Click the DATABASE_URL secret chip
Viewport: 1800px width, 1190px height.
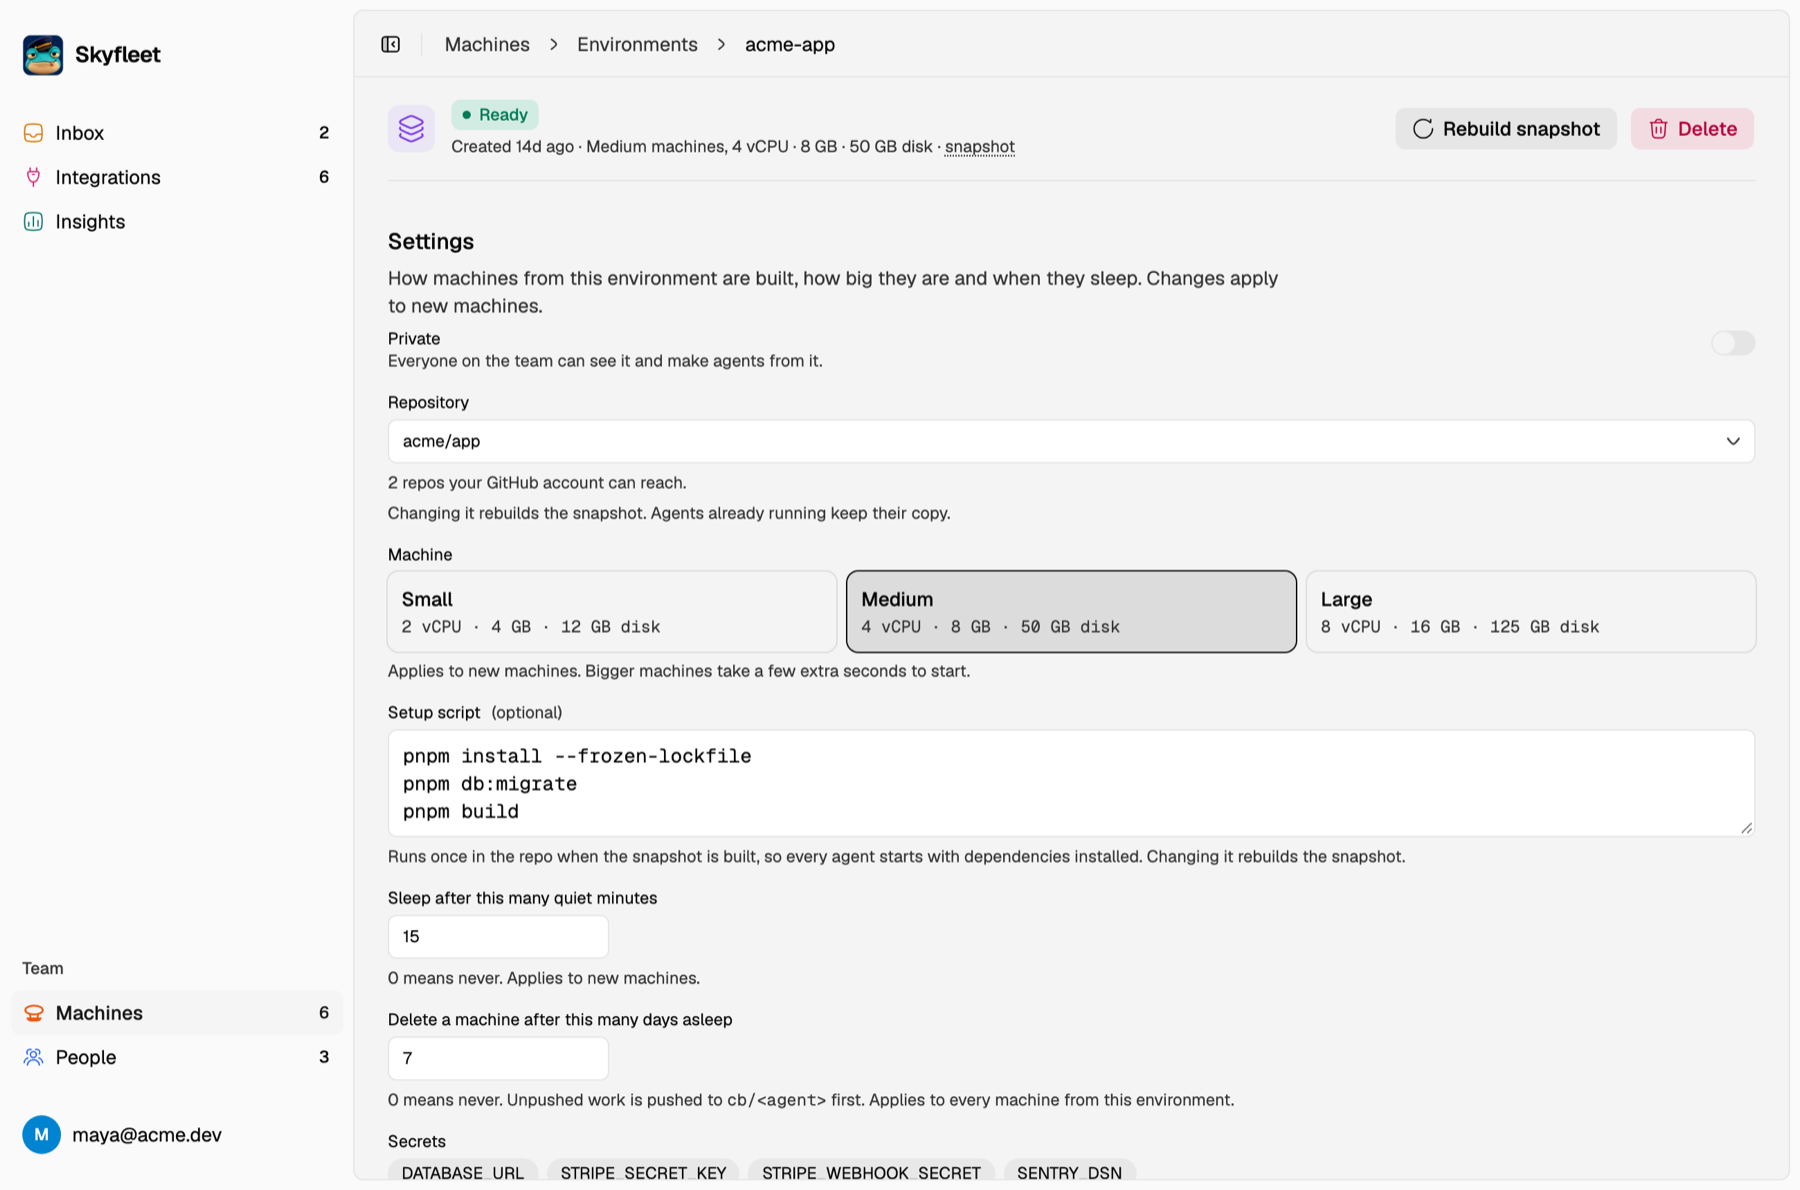click(463, 1172)
